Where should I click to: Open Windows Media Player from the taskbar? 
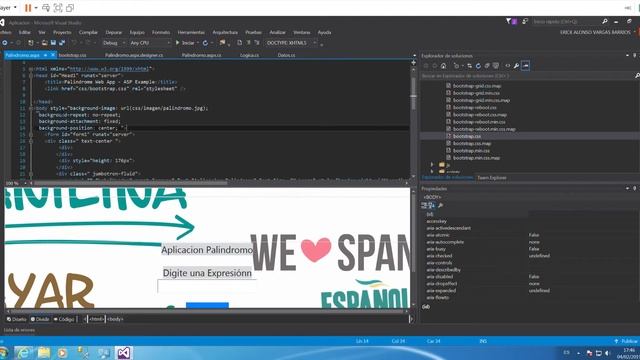tap(62, 352)
